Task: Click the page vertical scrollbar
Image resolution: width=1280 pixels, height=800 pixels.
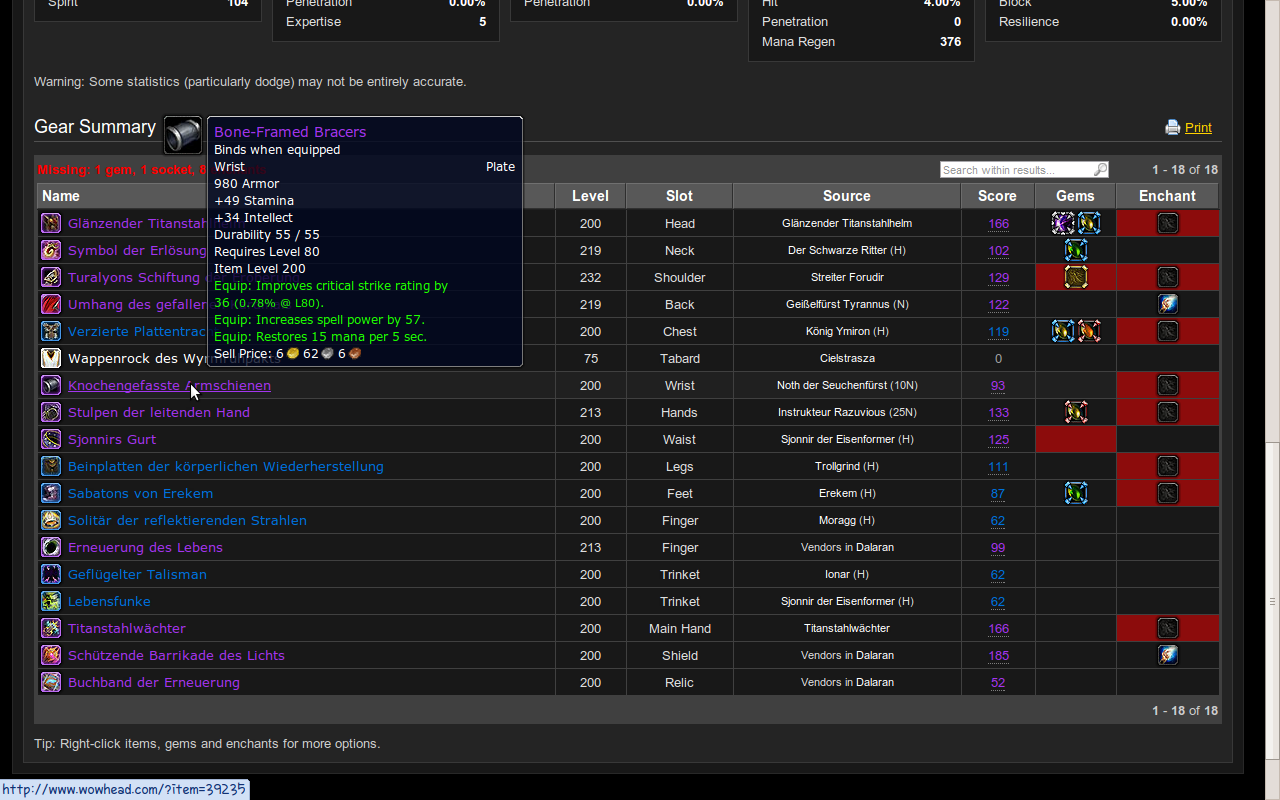Action: tap(1272, 600)
